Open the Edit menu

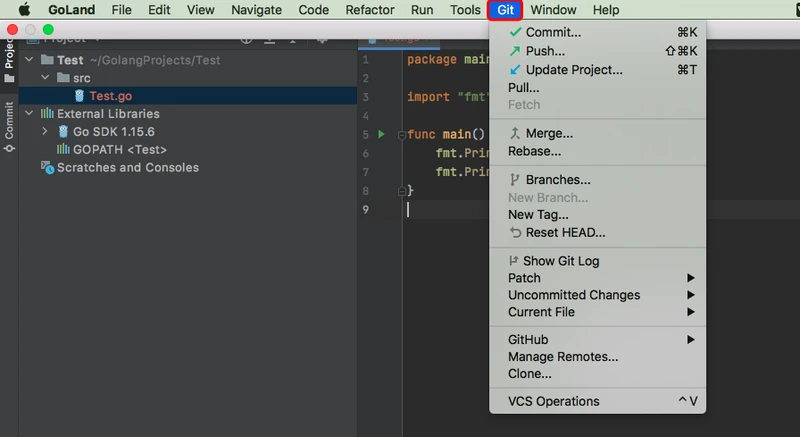[159, 10]
